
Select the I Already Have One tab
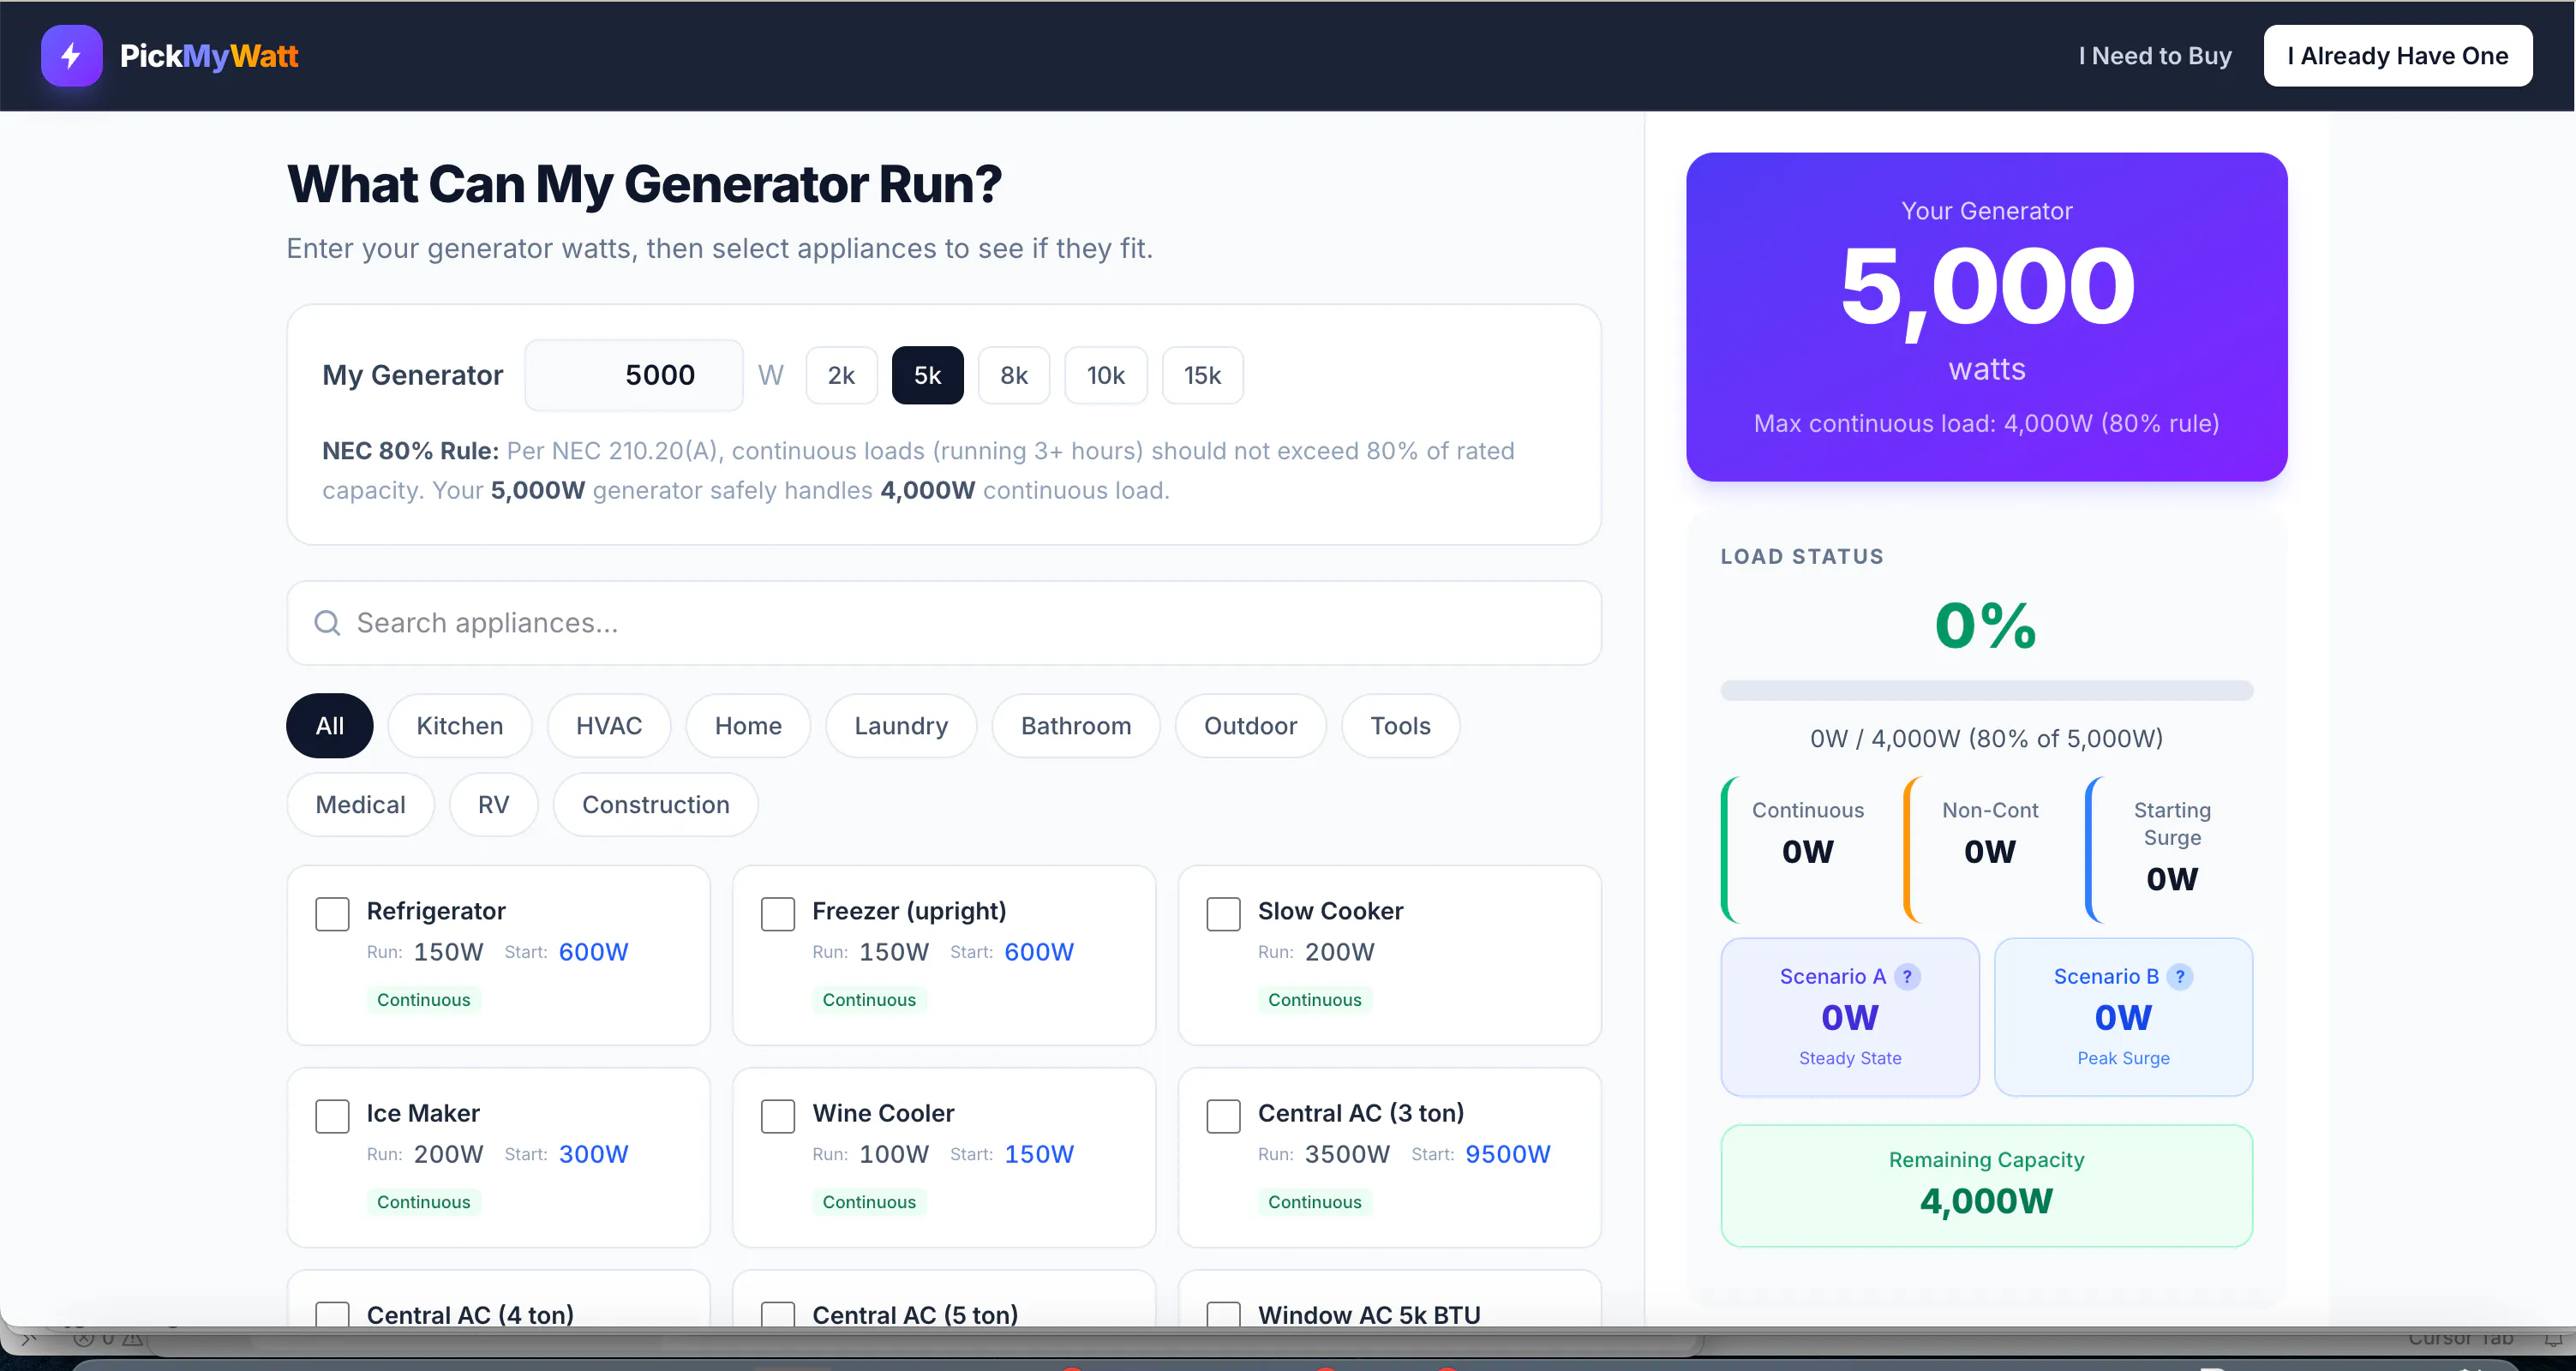pyautogui.click(x=2397, y=56)
